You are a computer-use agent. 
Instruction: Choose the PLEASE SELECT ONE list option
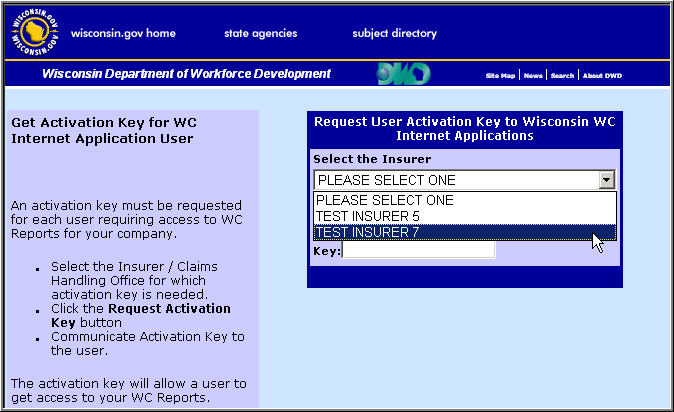click(385, 200)
